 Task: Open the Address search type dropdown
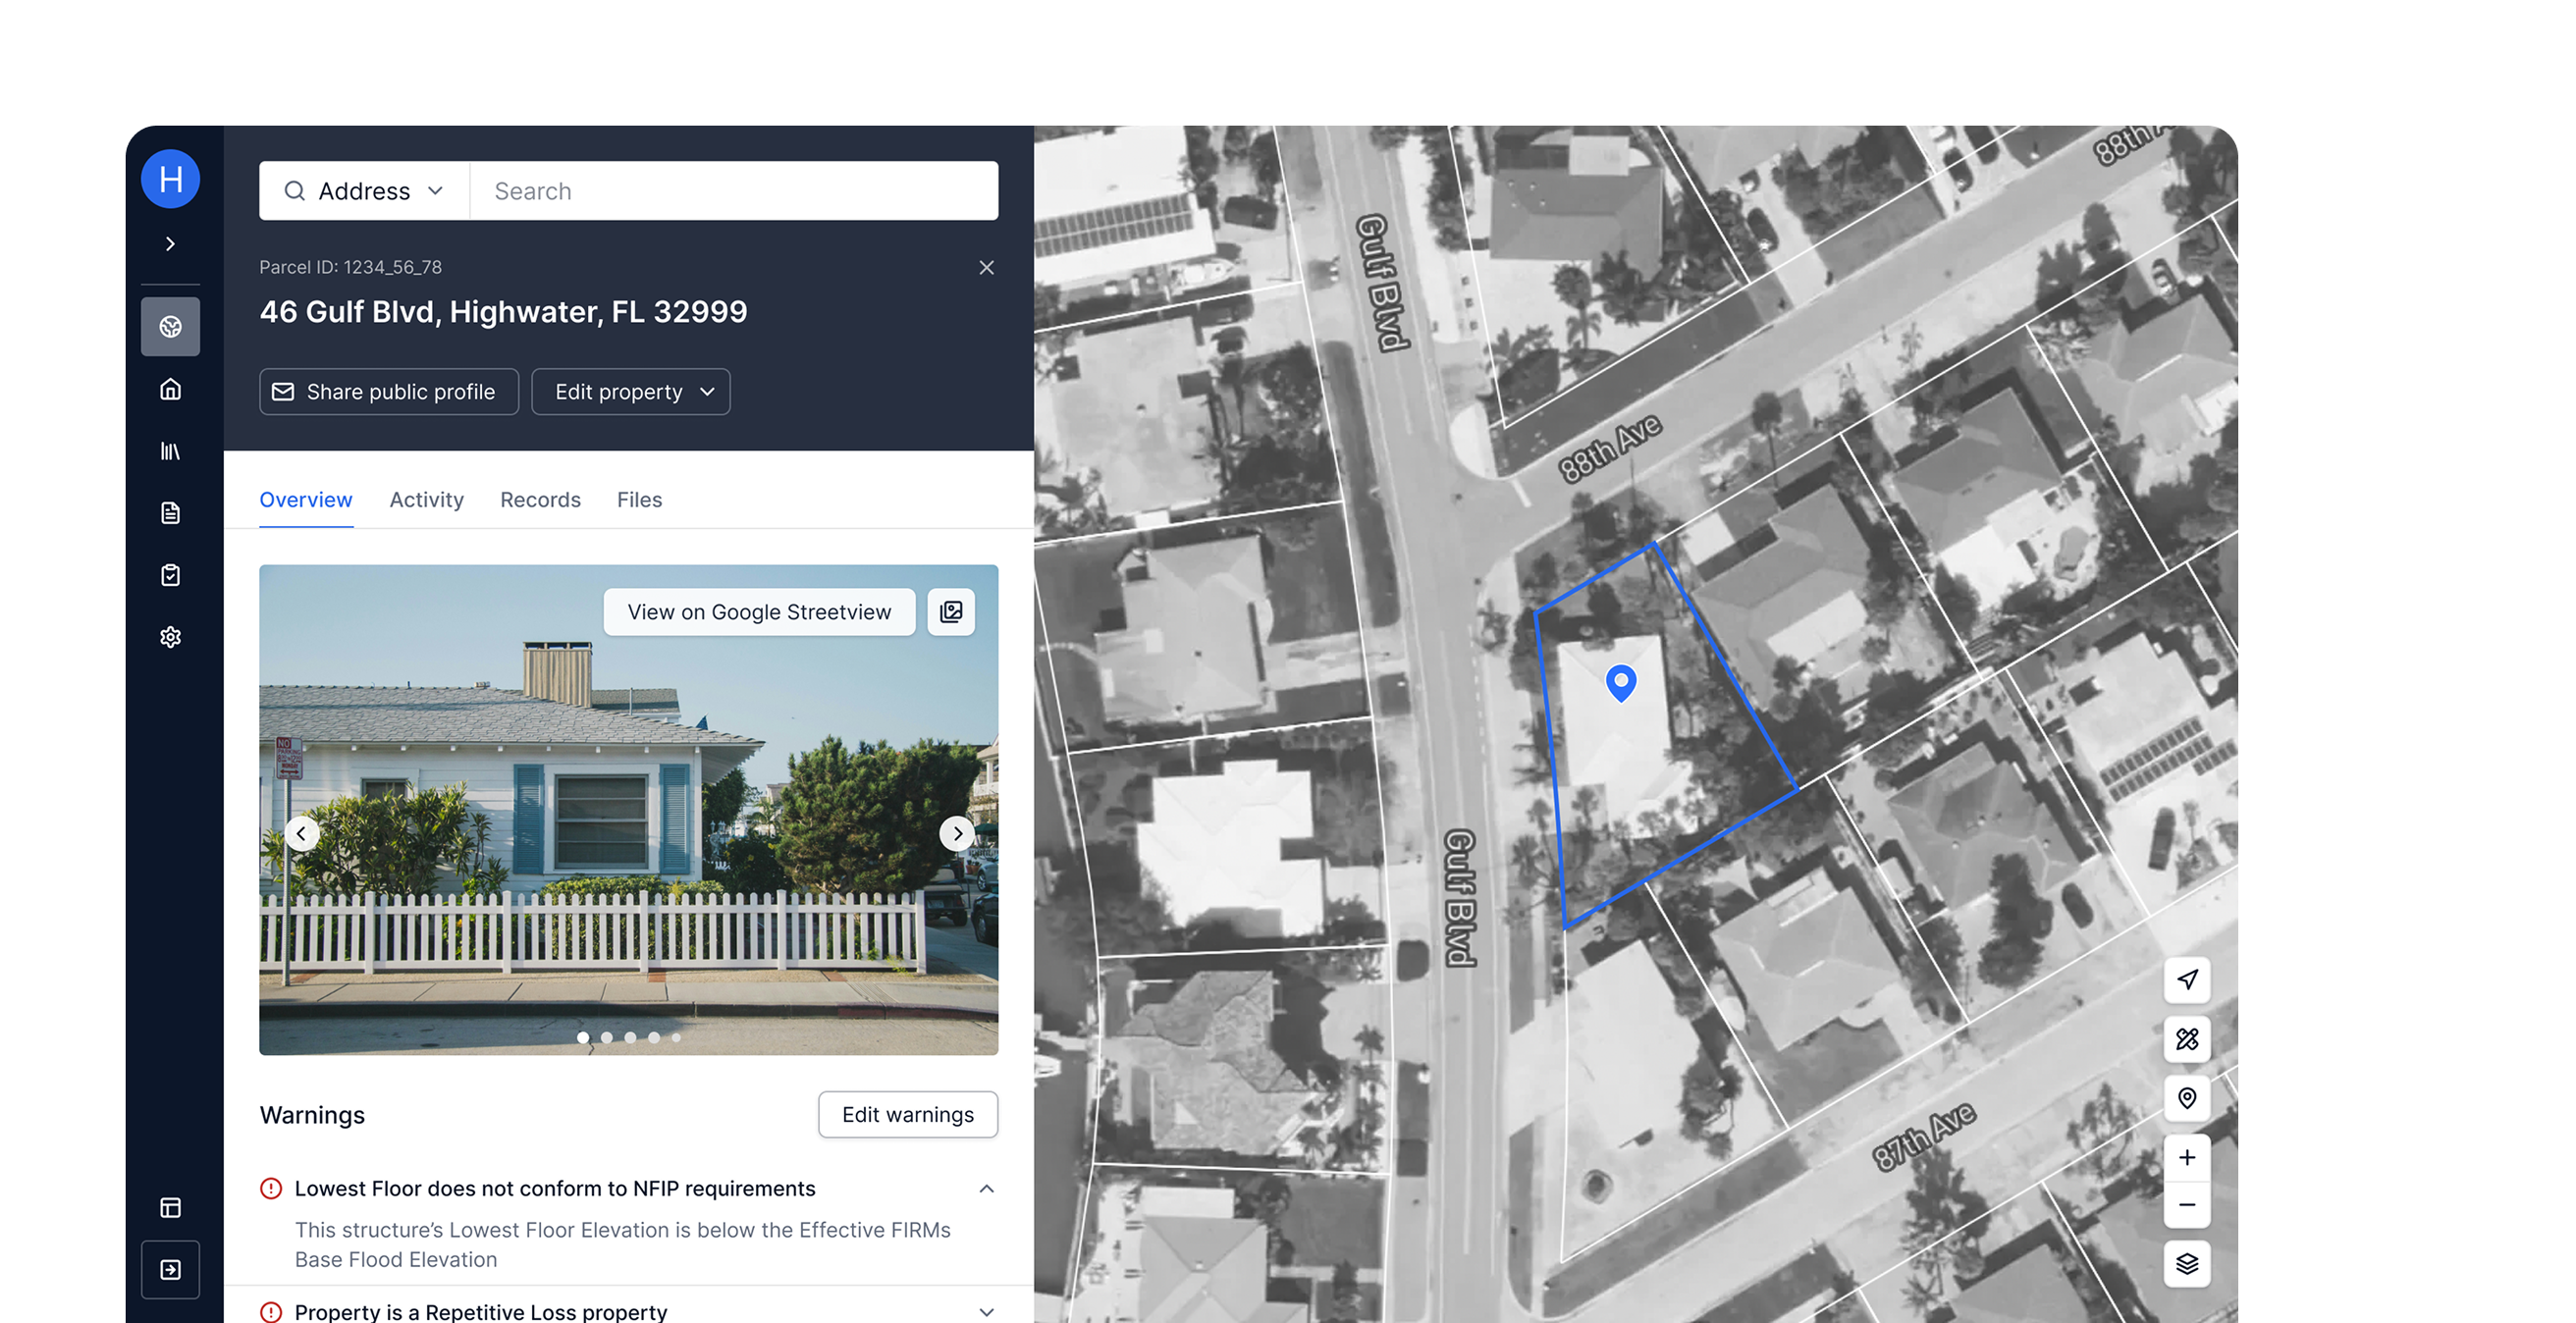click(364, 191)
